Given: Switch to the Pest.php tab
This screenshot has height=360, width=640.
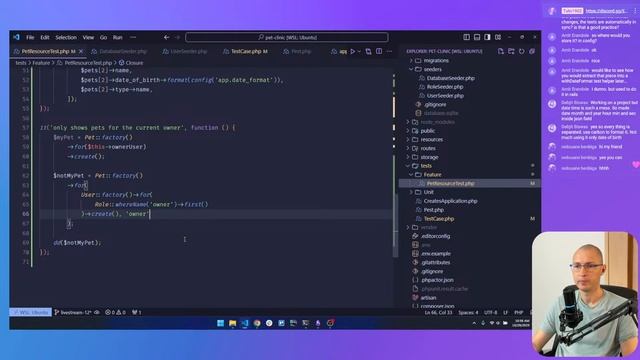Looking at the screenshot, I should 301,51.
